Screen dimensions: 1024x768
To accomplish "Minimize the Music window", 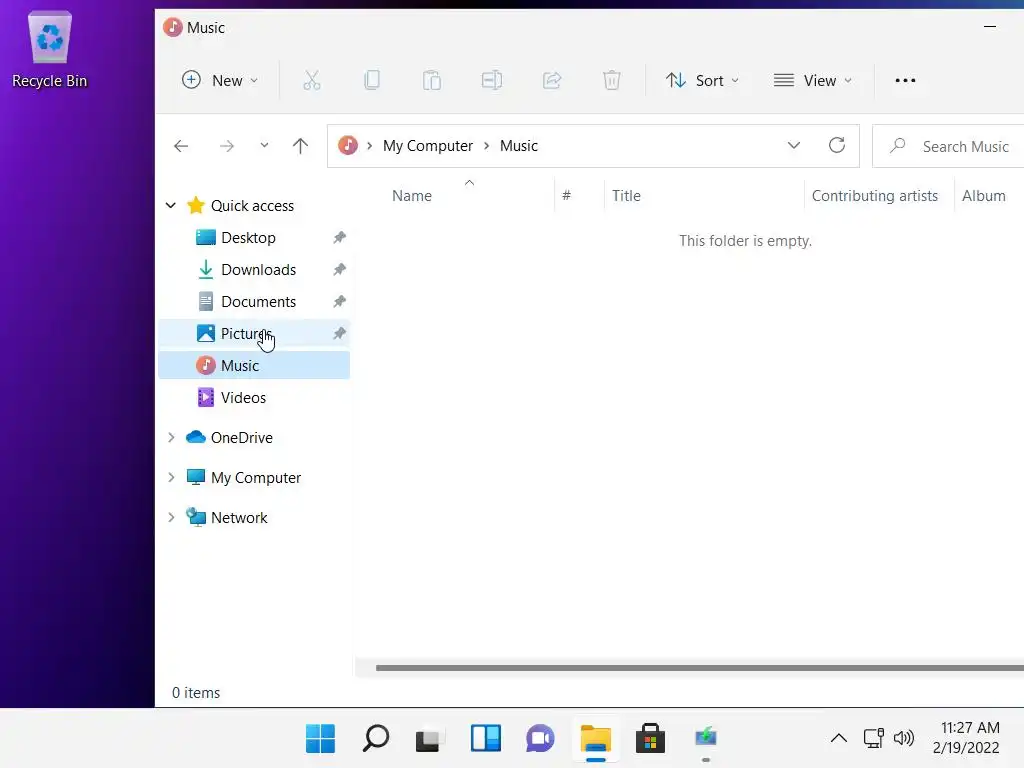I will tap(989, 27).
